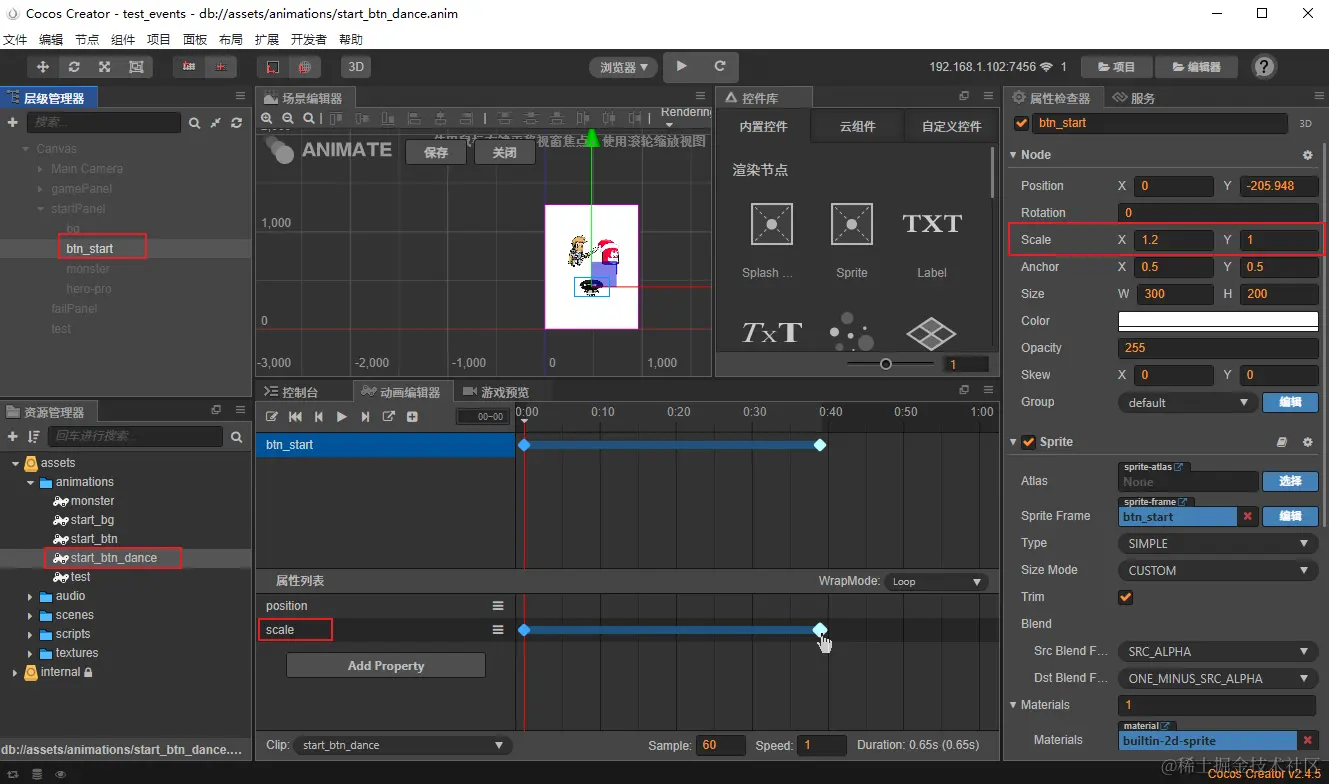The image size is (1329, 784).
Task: Click asset sort order icon
Action: click(x=34, y=437)
